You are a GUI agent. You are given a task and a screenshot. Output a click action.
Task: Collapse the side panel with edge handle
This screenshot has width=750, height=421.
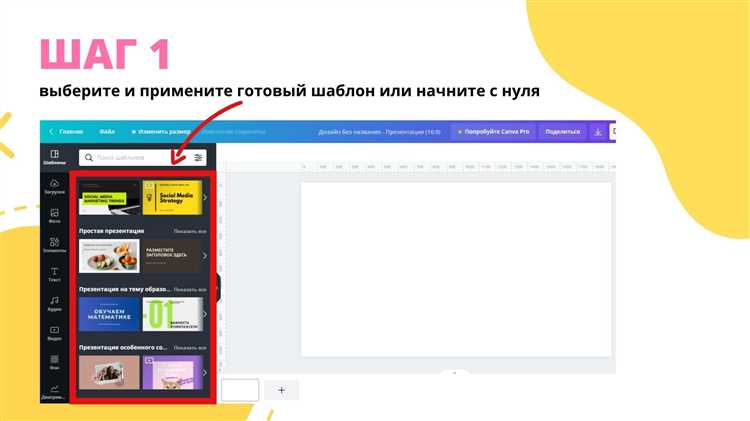(218, 288)
